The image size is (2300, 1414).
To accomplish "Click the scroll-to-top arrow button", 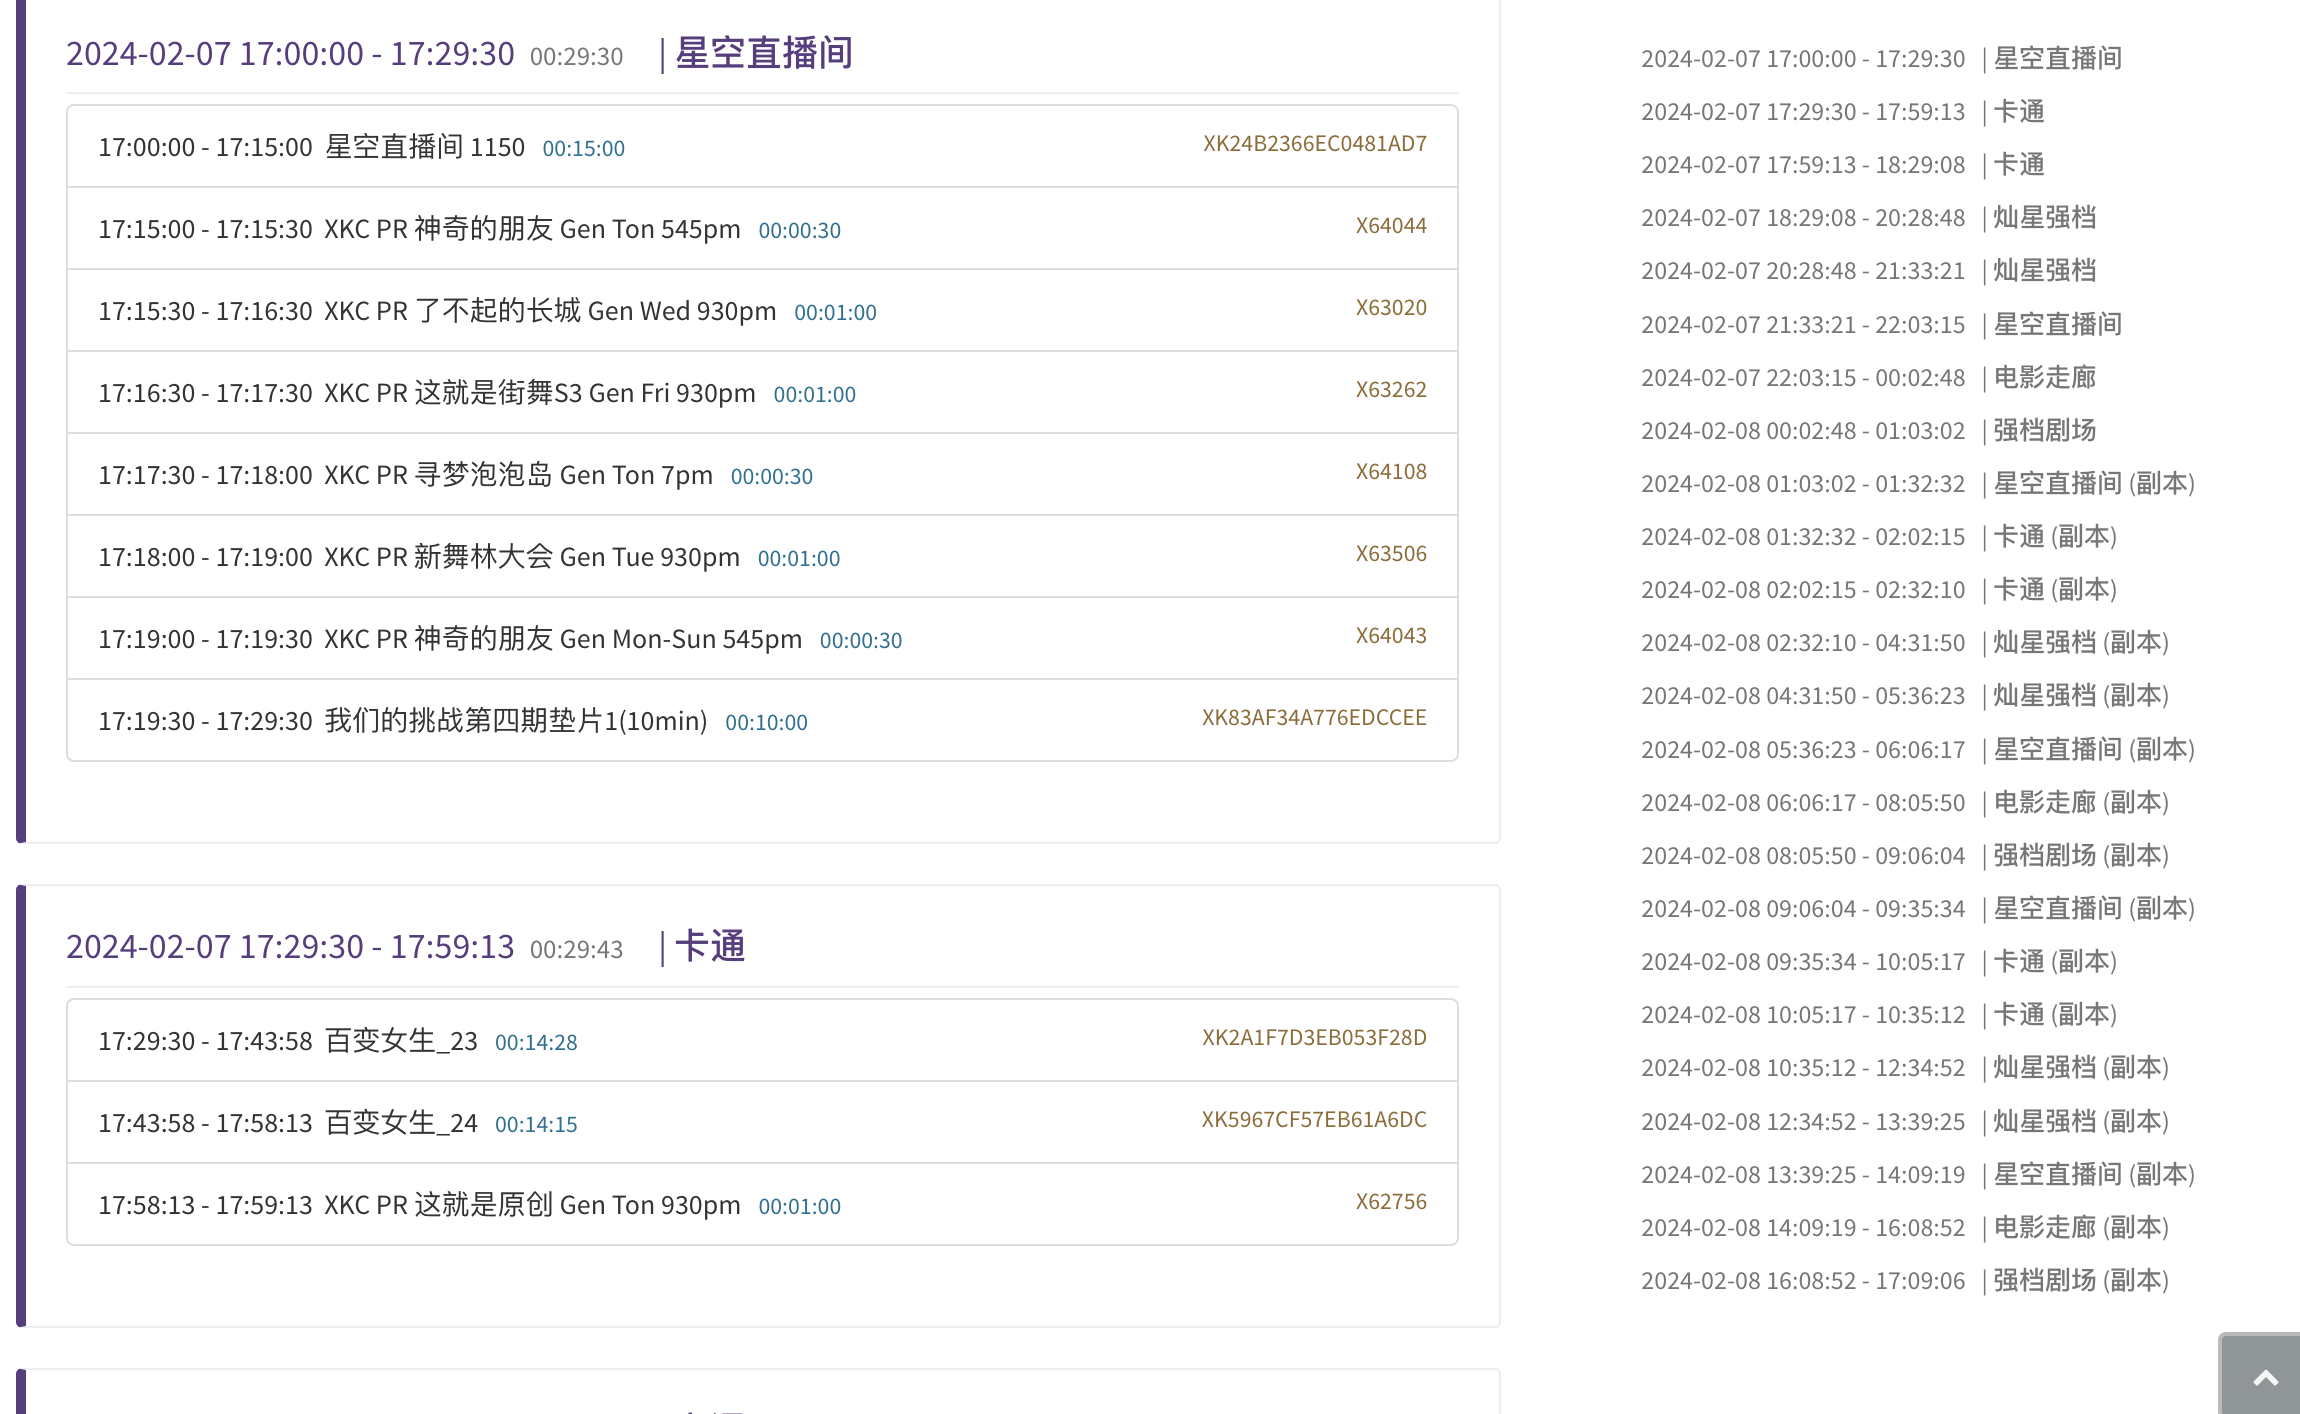I will coord(2264,1378).
